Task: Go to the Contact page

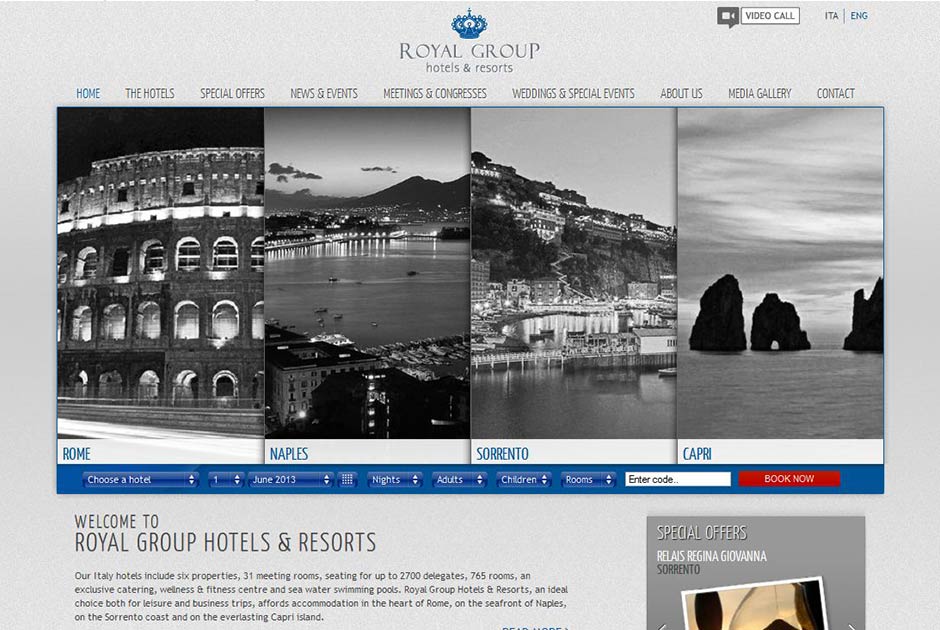Action: click(835, 94)
